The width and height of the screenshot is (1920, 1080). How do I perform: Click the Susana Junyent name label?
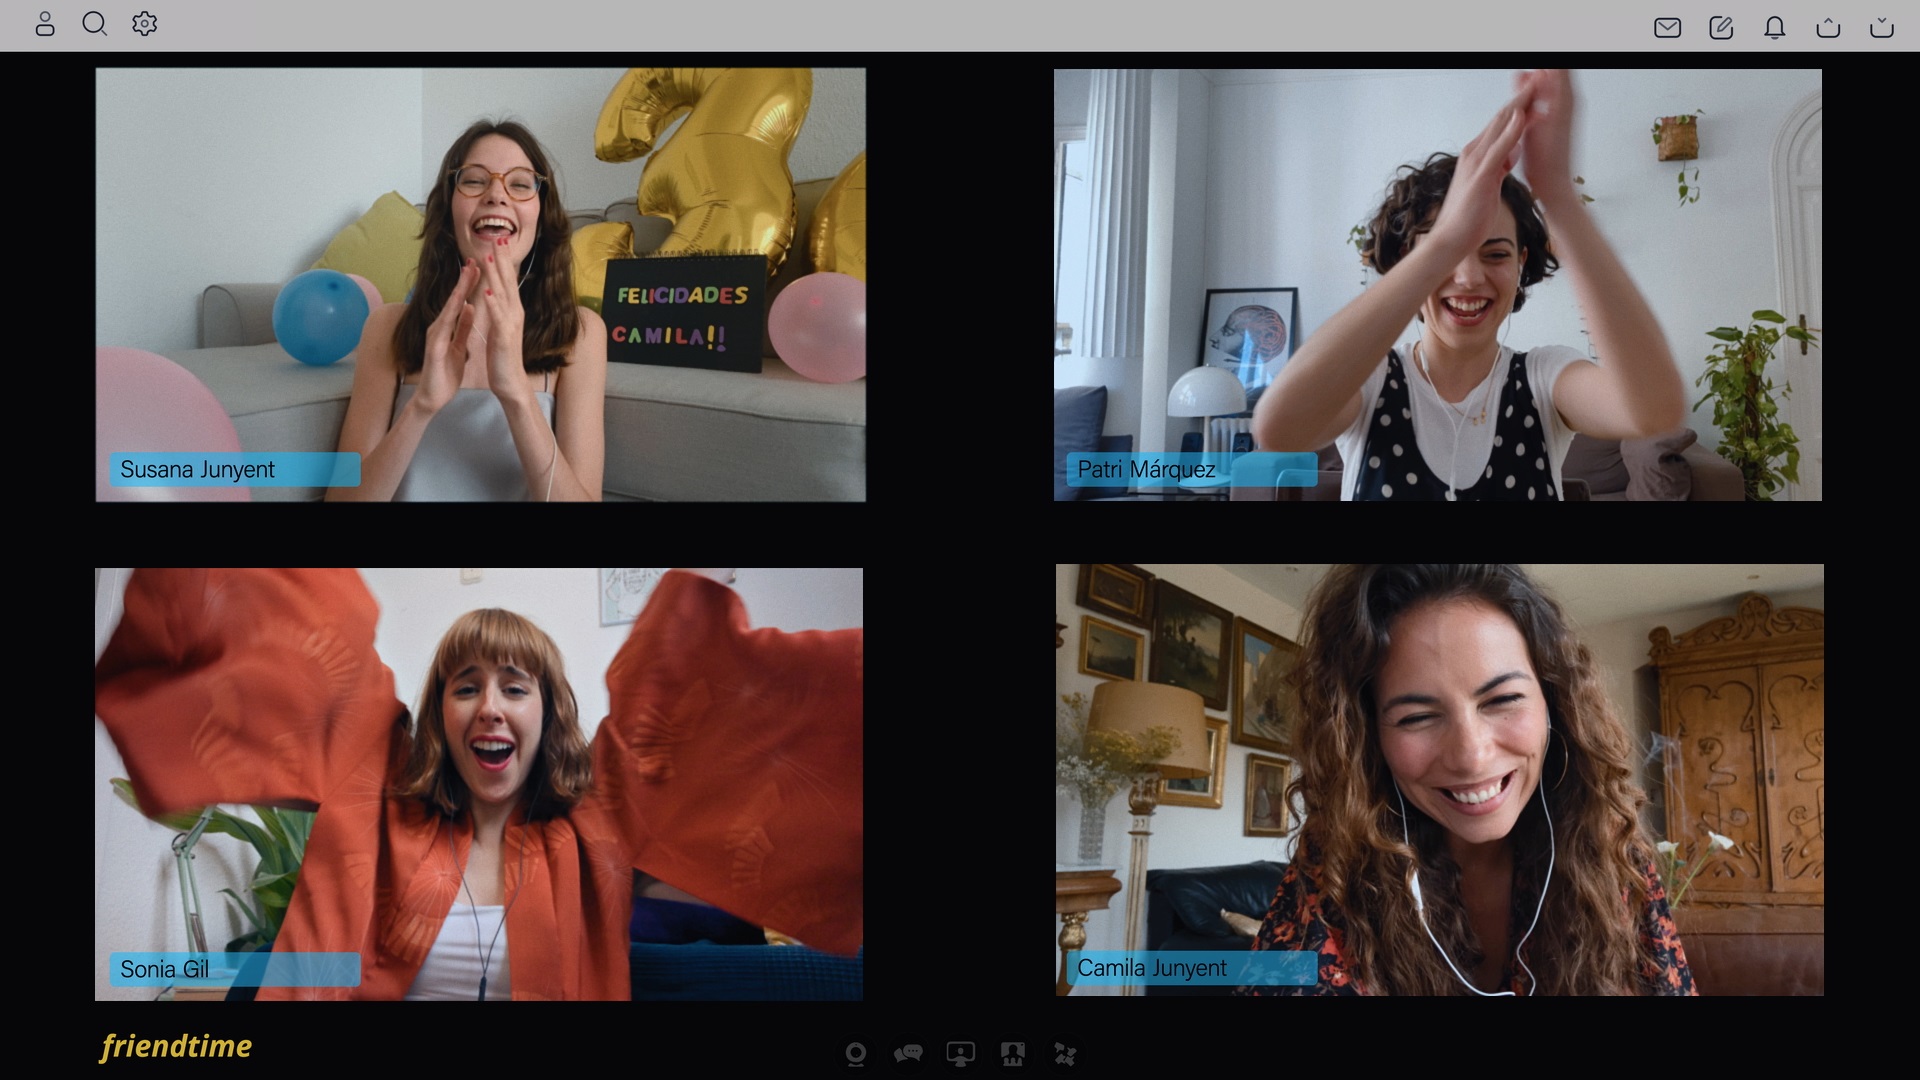coord(235,470)
